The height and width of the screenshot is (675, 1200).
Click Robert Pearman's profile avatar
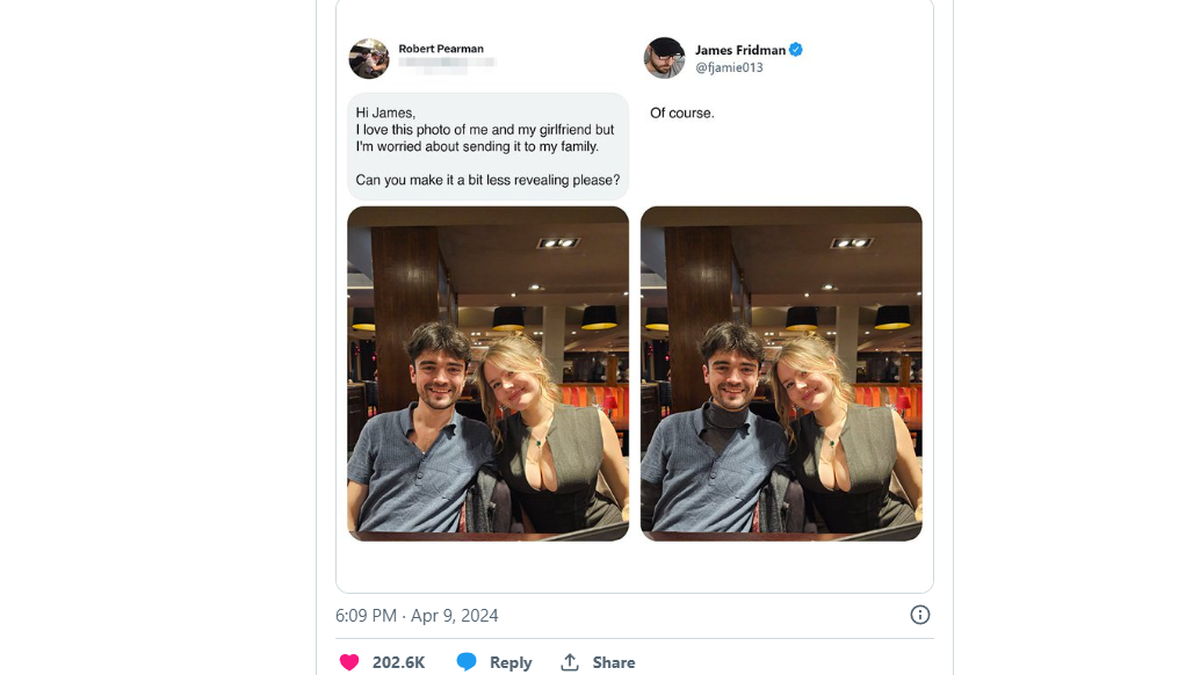[368, 58]
